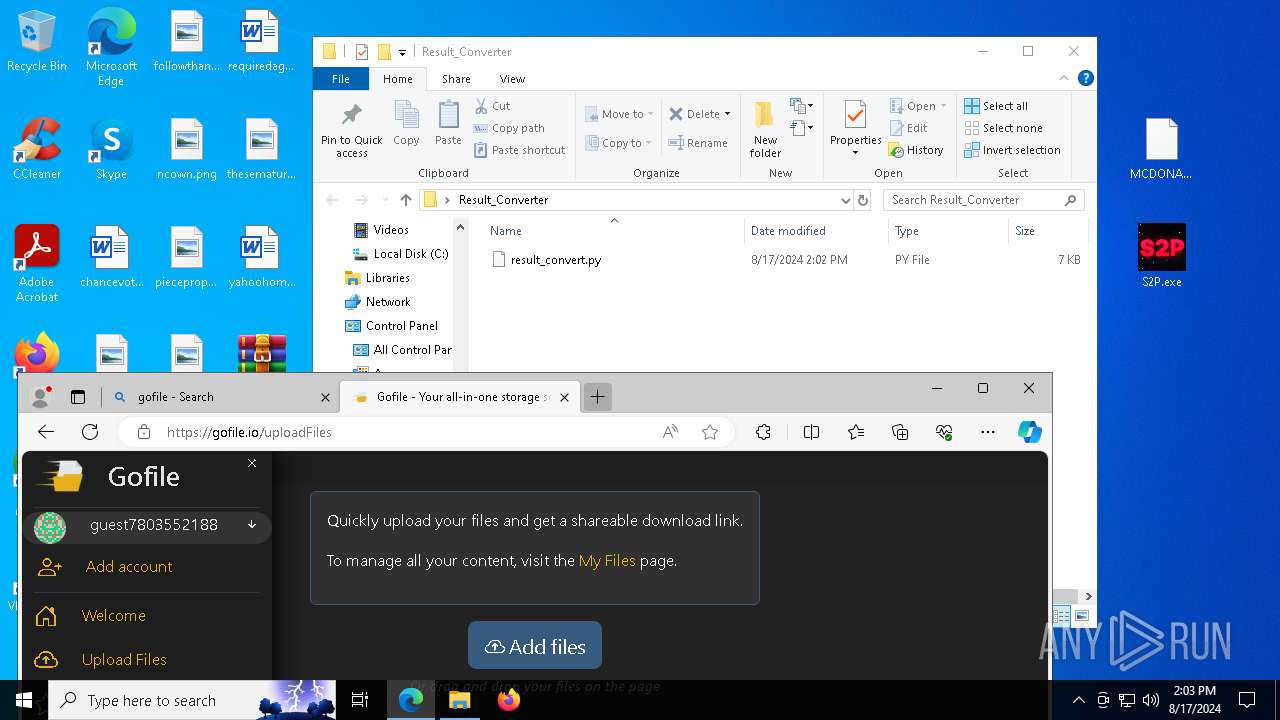This screenshot has width=1280, height=720.
Task: Expand guest7803552188 account dropdown
Action: pyautogui.click(x=252, y=525)
